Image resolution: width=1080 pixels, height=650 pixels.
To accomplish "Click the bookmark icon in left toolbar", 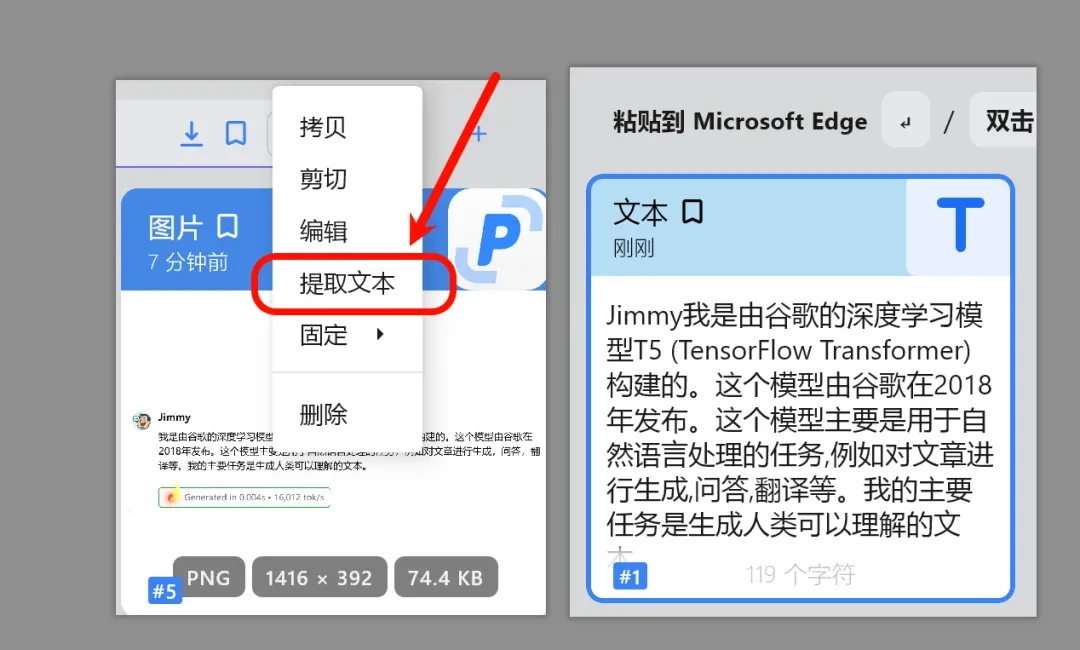I will click(236, 134).
